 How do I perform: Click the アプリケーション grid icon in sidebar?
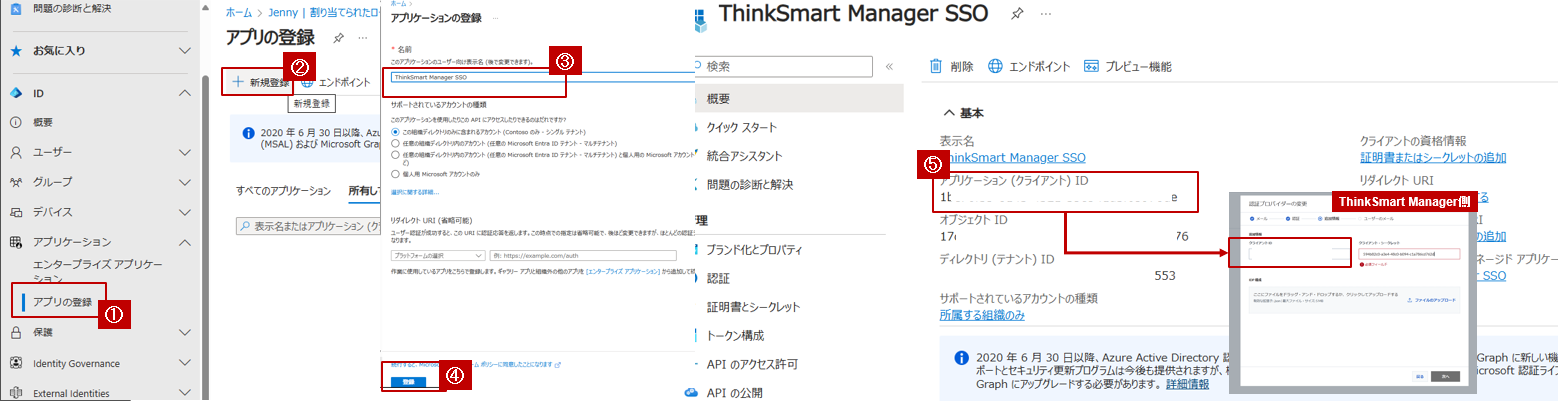click(x=16, y=242)
